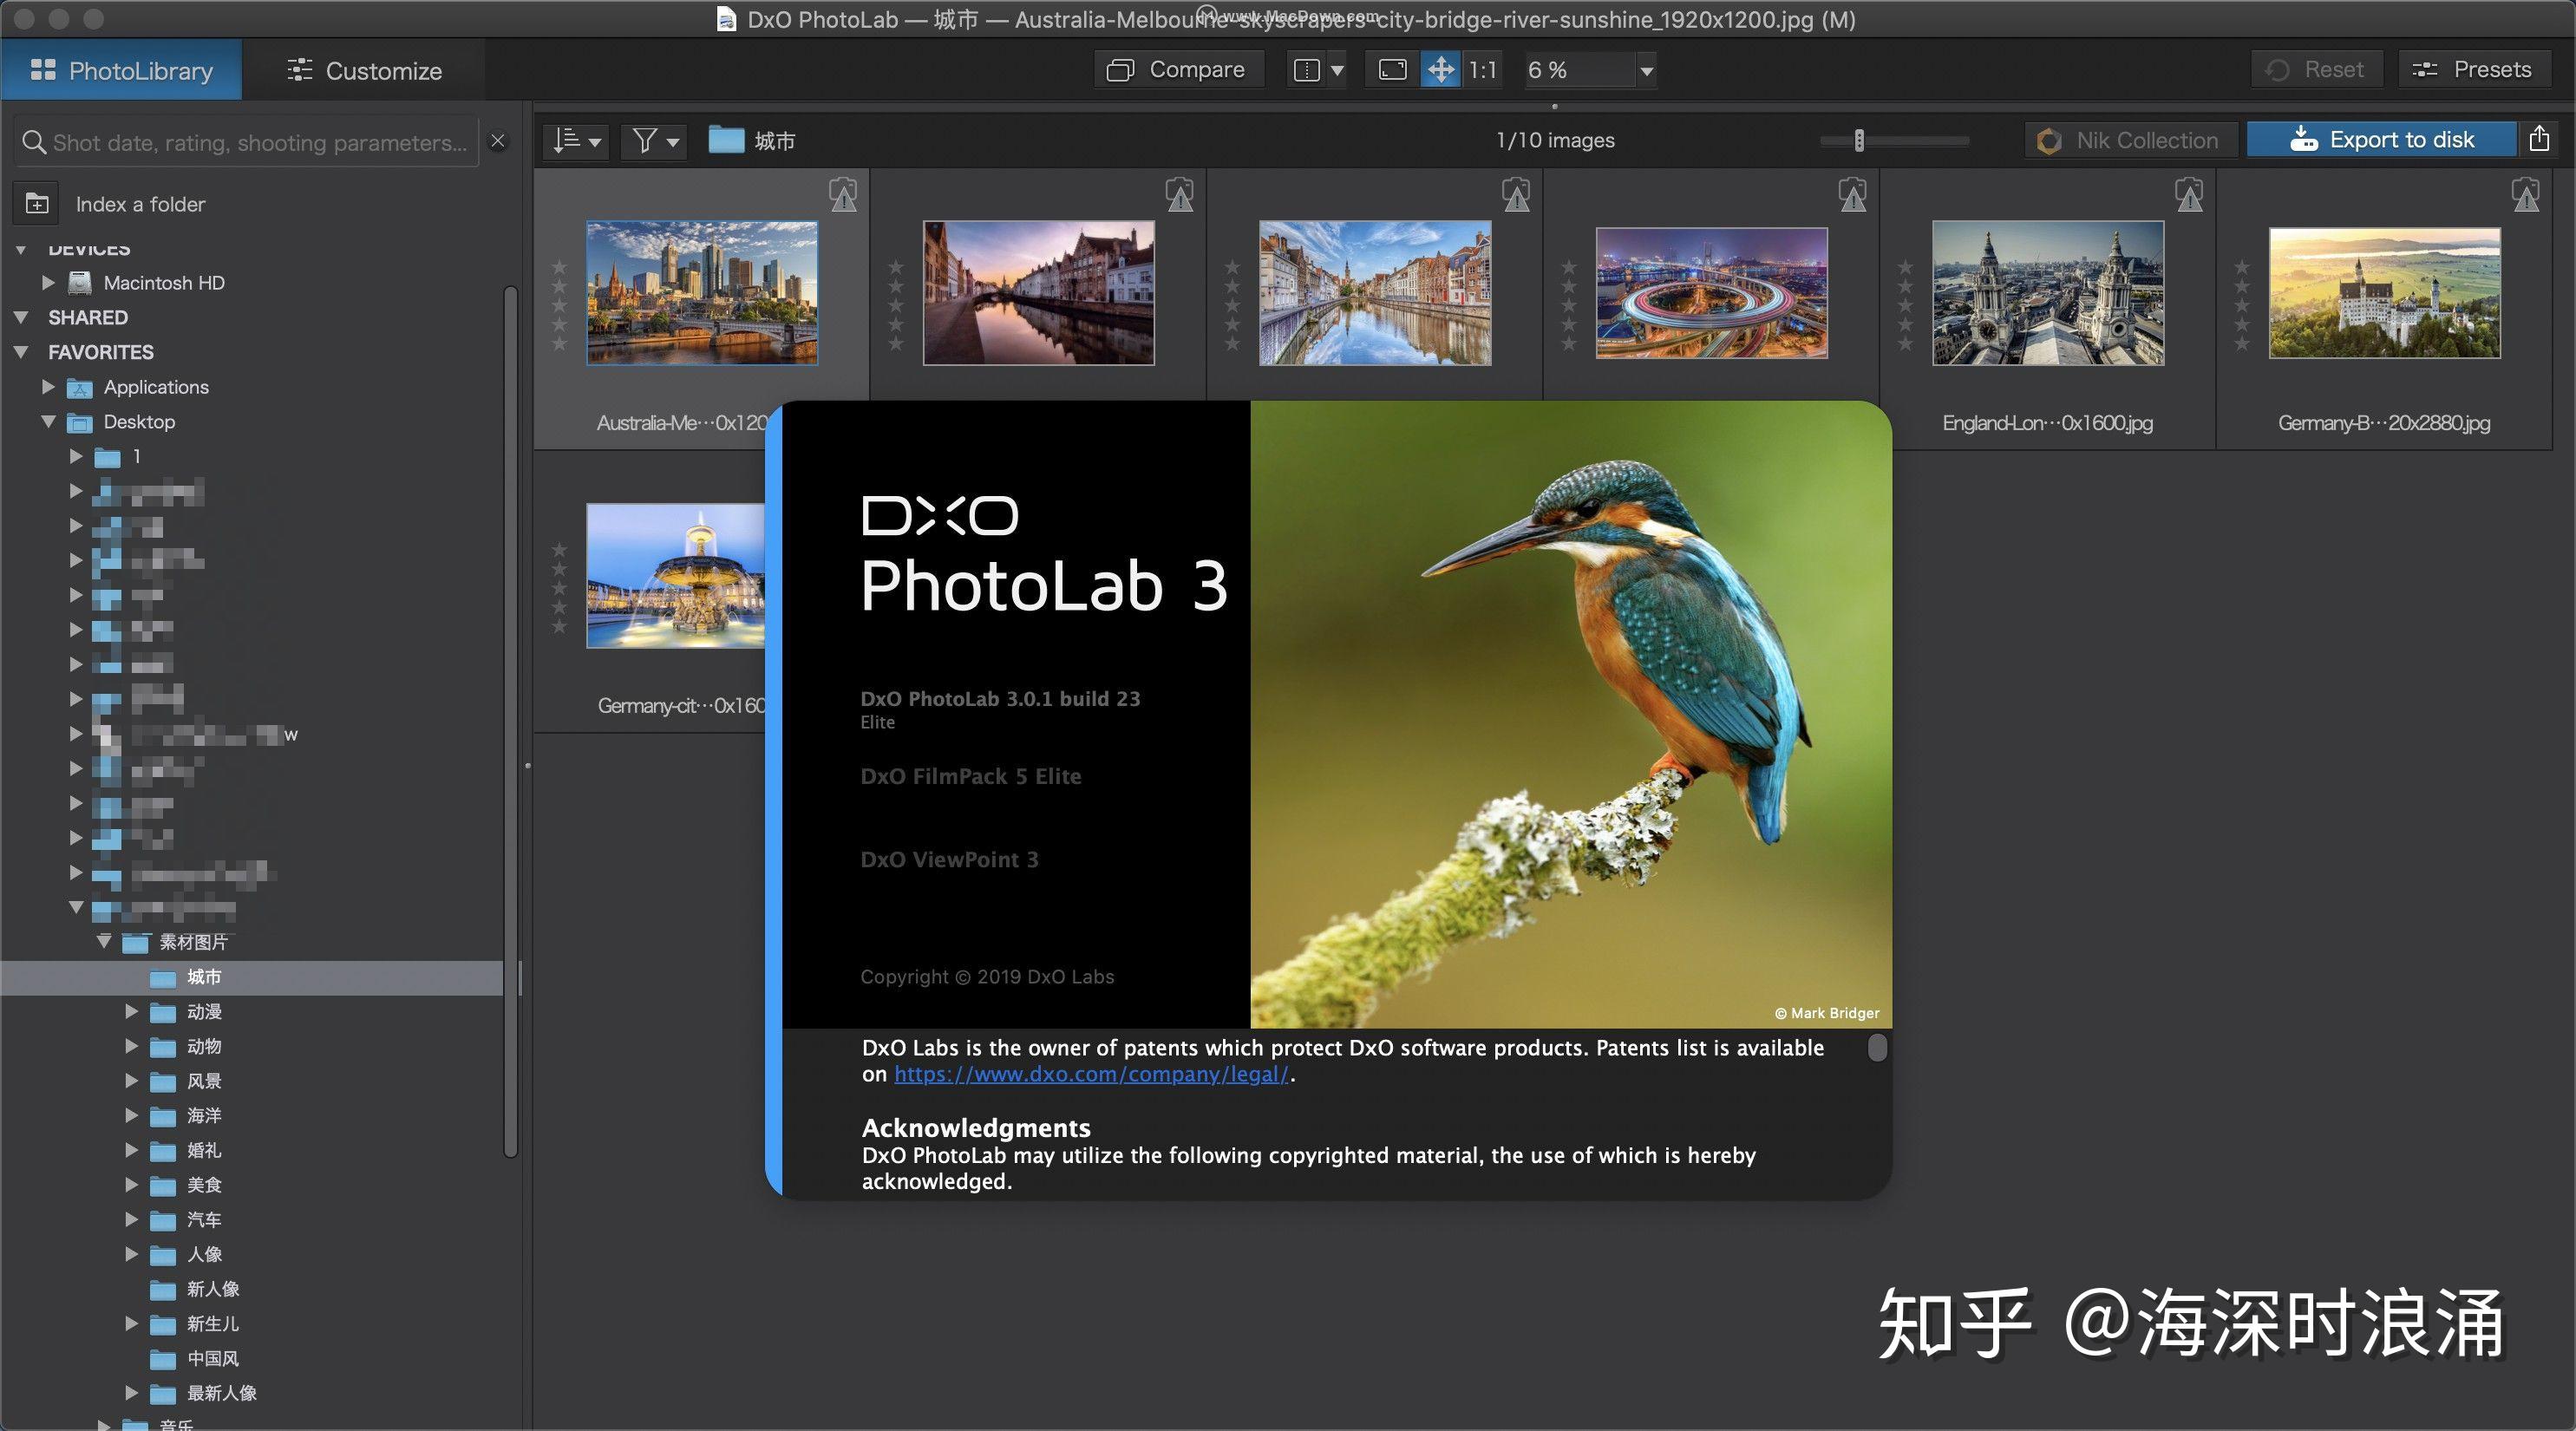Click the status icon on the London cathedral thumbnail
The height and width of the screenshot is (1431, 2576).
tap(2190, 194)
